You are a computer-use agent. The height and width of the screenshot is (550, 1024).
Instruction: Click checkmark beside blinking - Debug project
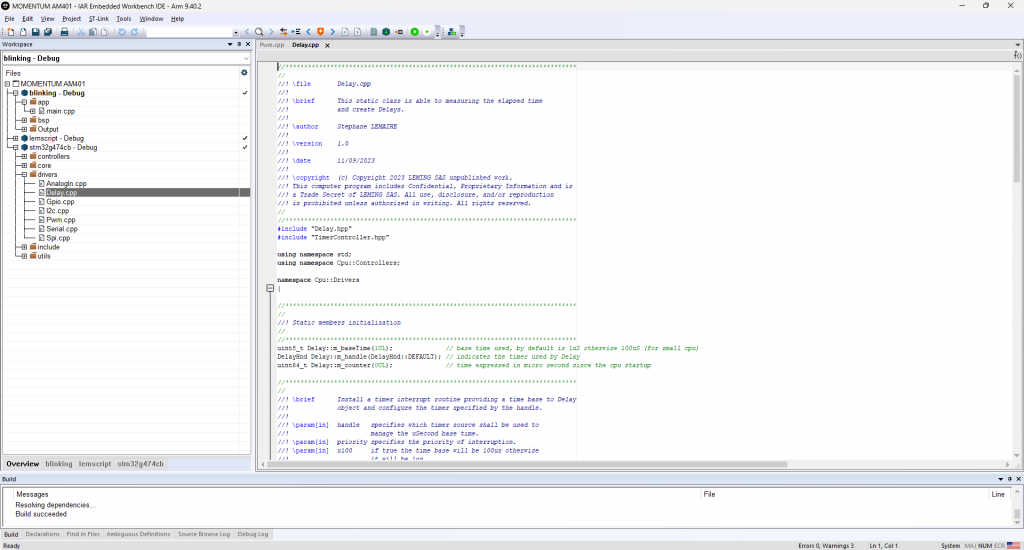245,93
